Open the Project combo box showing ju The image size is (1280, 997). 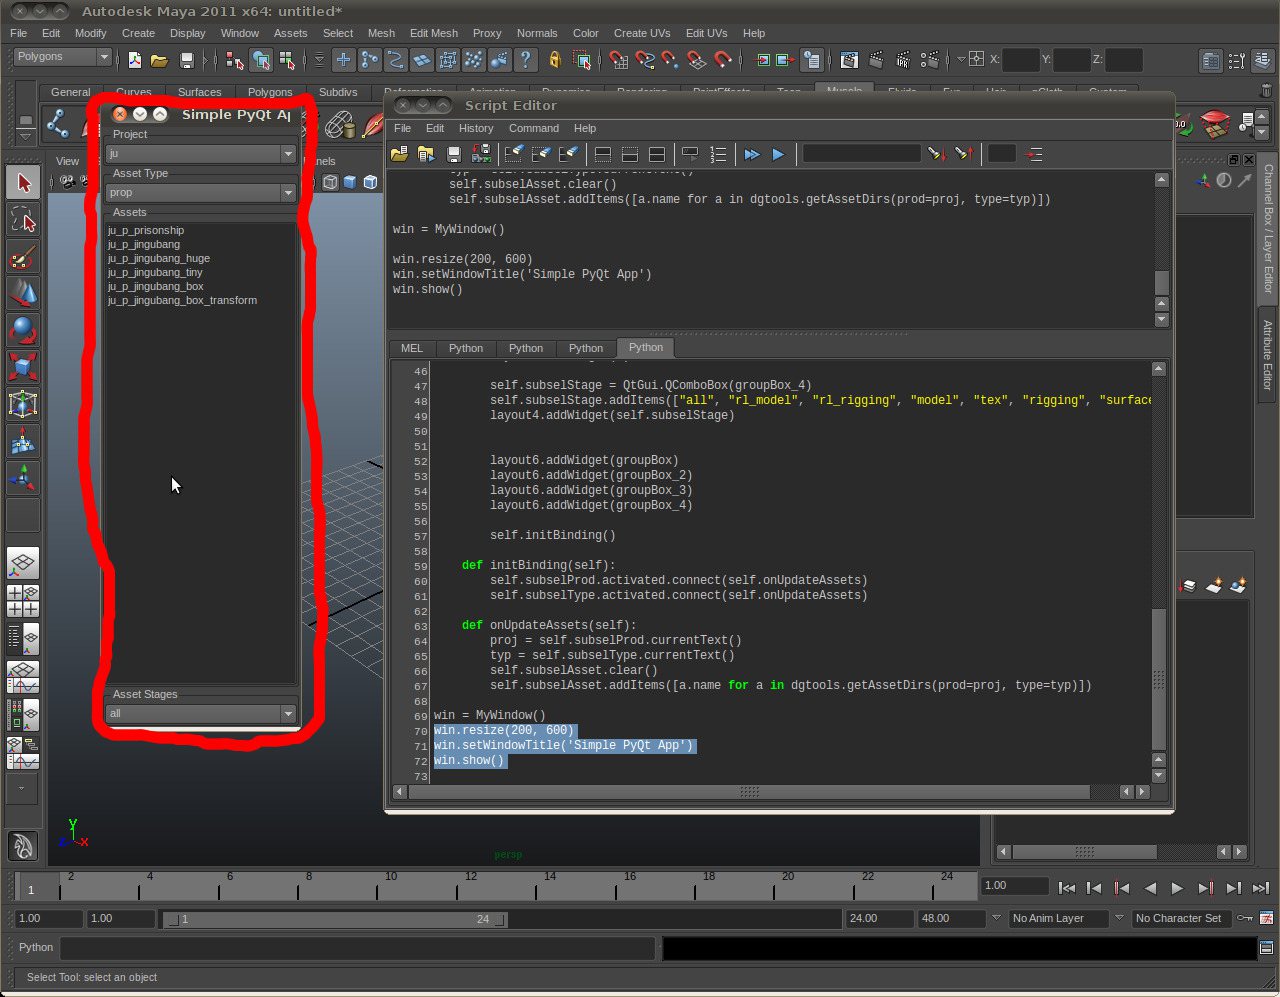tap(201, 154)
